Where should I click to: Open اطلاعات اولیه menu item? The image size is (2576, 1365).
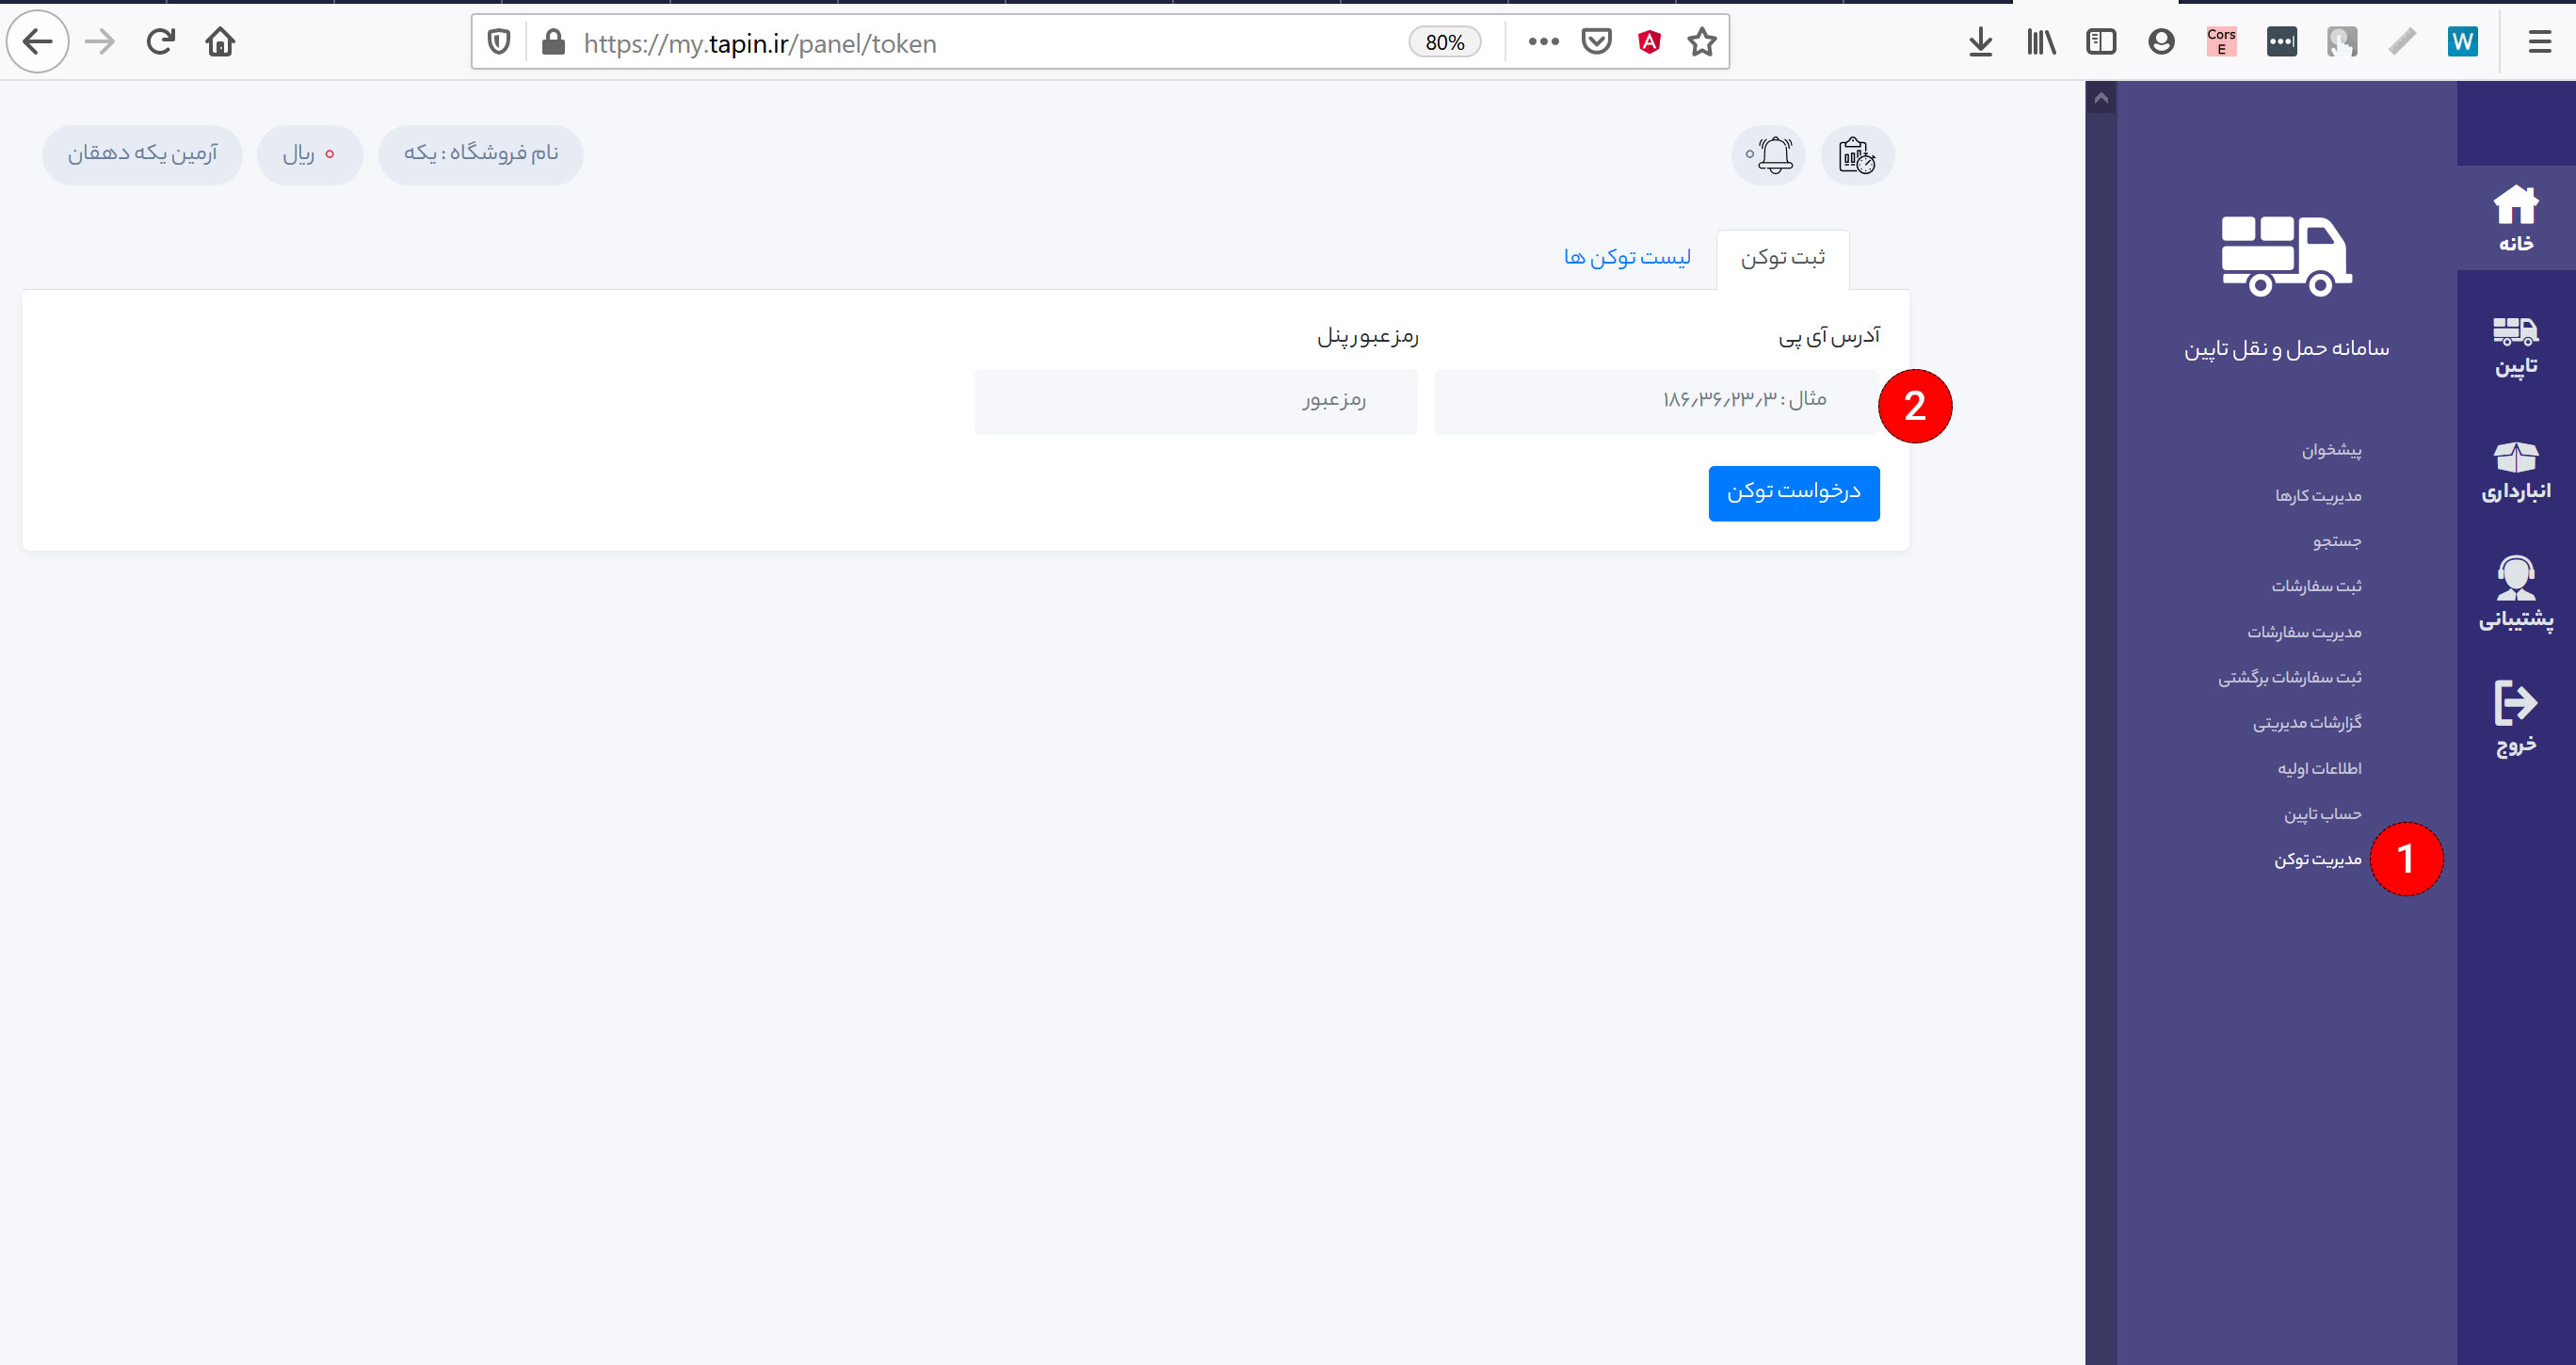2319,768
